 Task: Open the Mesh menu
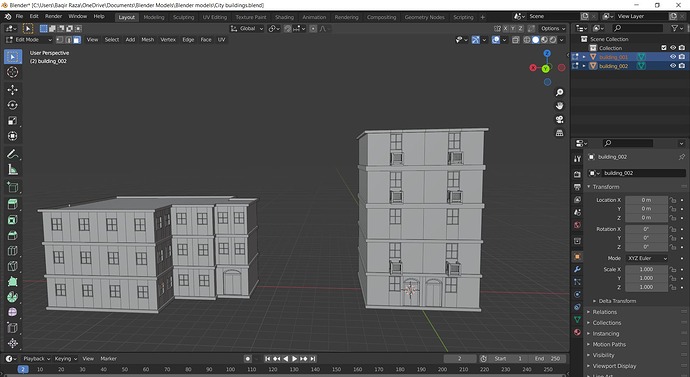coord(147,40)
